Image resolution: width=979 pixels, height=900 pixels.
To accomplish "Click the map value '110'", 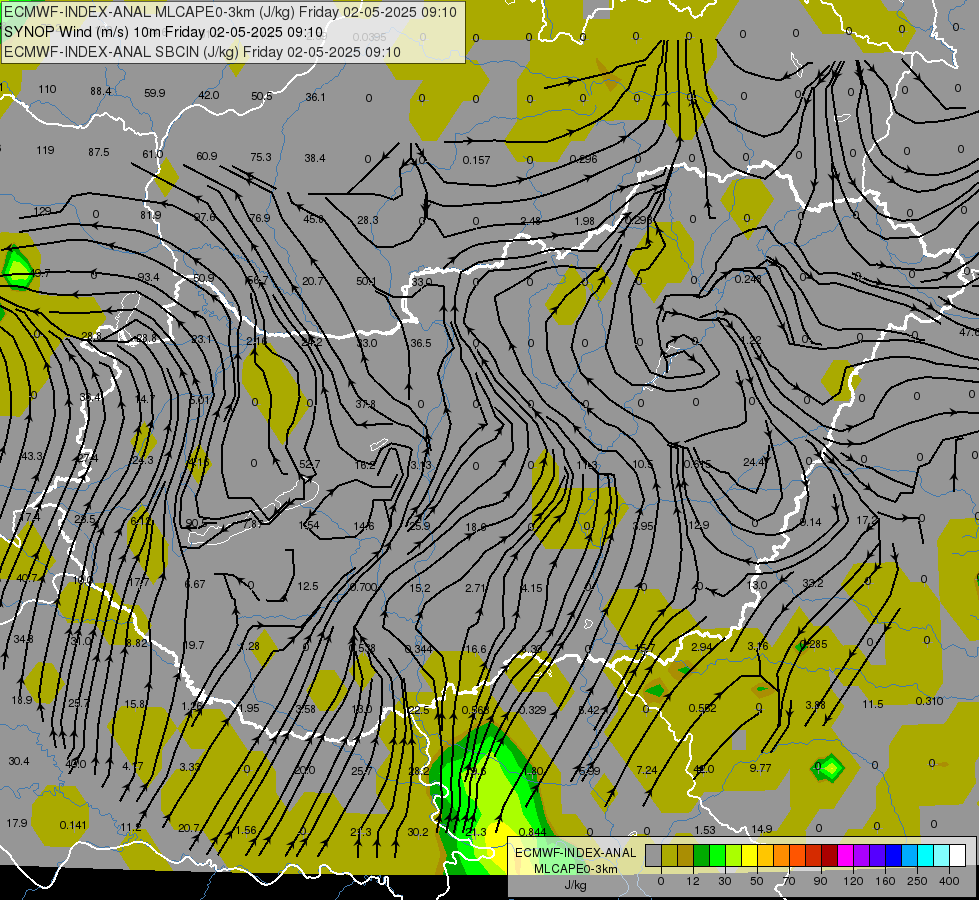I will click(x=47, y=89).
